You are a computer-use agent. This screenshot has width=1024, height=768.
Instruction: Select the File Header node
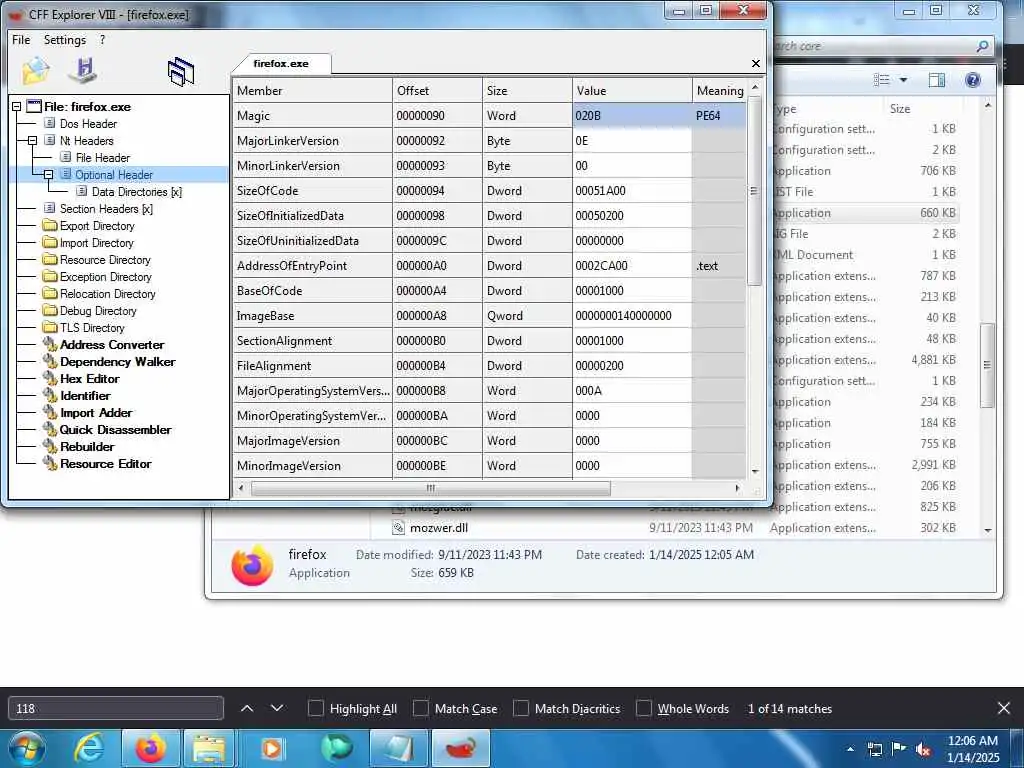coord(103,158)
